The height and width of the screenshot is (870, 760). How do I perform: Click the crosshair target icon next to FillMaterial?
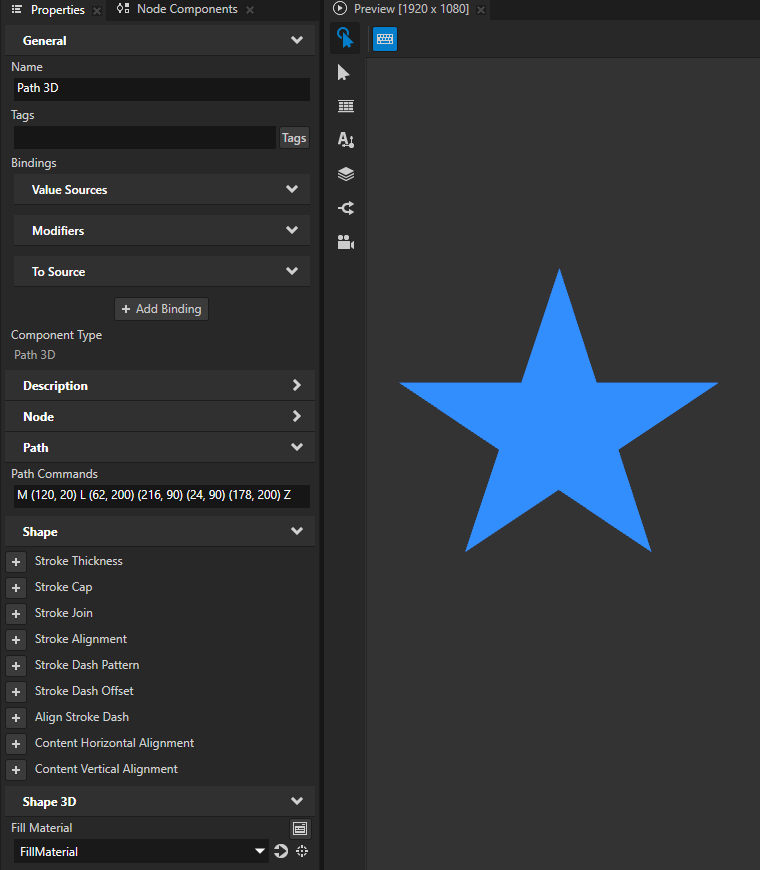(302, 851)
